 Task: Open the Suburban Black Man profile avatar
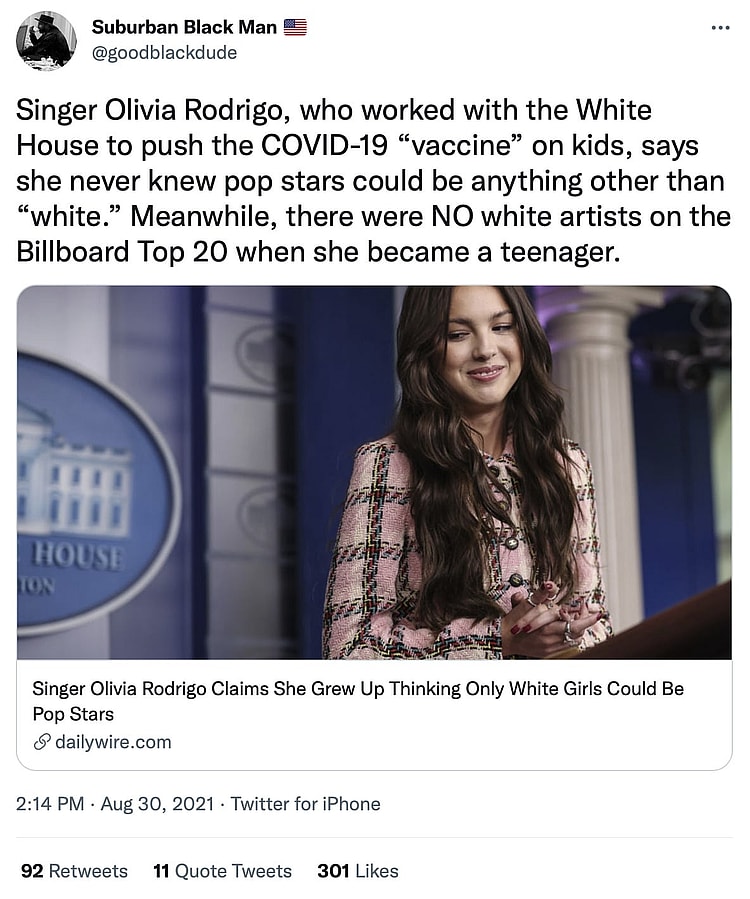pos(46,41)
